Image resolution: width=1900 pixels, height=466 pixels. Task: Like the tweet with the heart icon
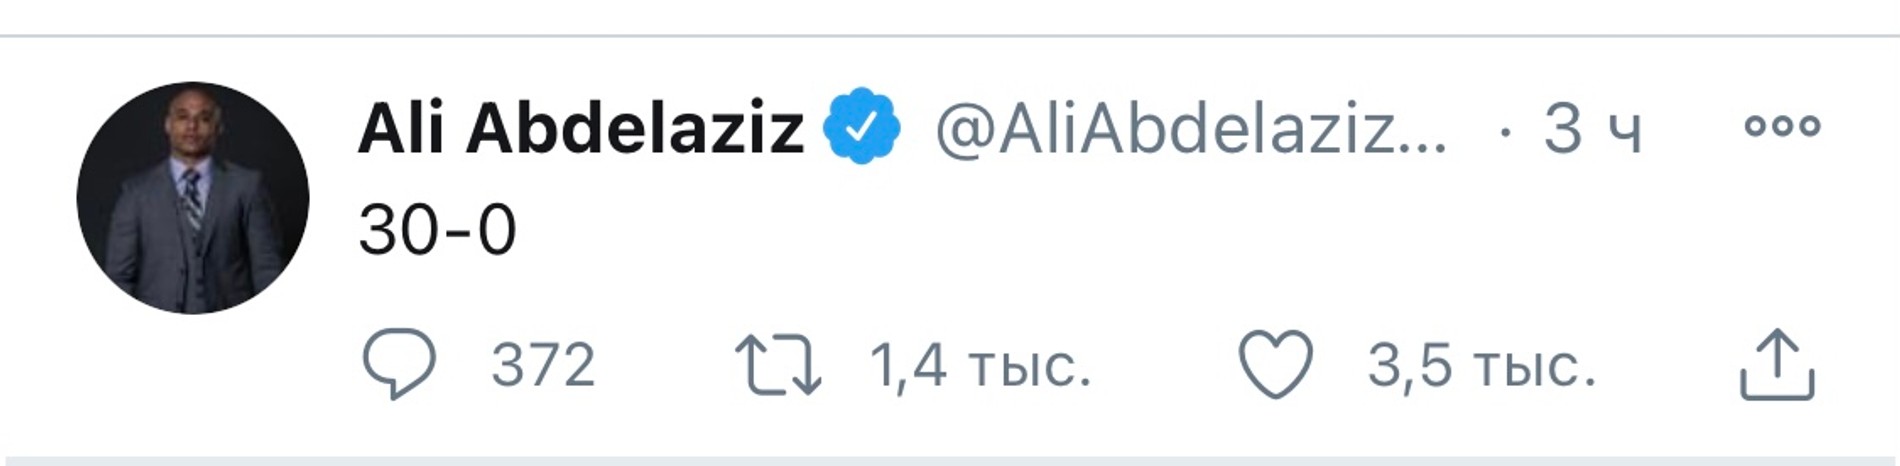[x=1275, y=364]
